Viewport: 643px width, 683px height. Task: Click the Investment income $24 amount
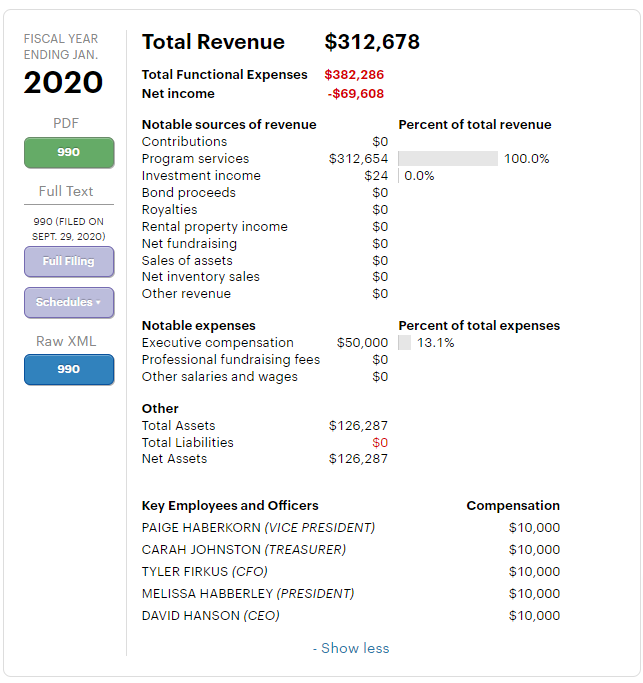click(376, 176)
